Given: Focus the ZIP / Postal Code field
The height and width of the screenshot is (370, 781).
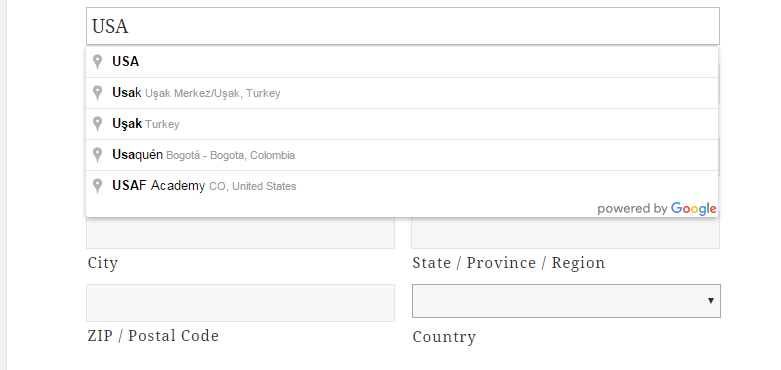Looking at the screenshot, I should click(240, 303).
